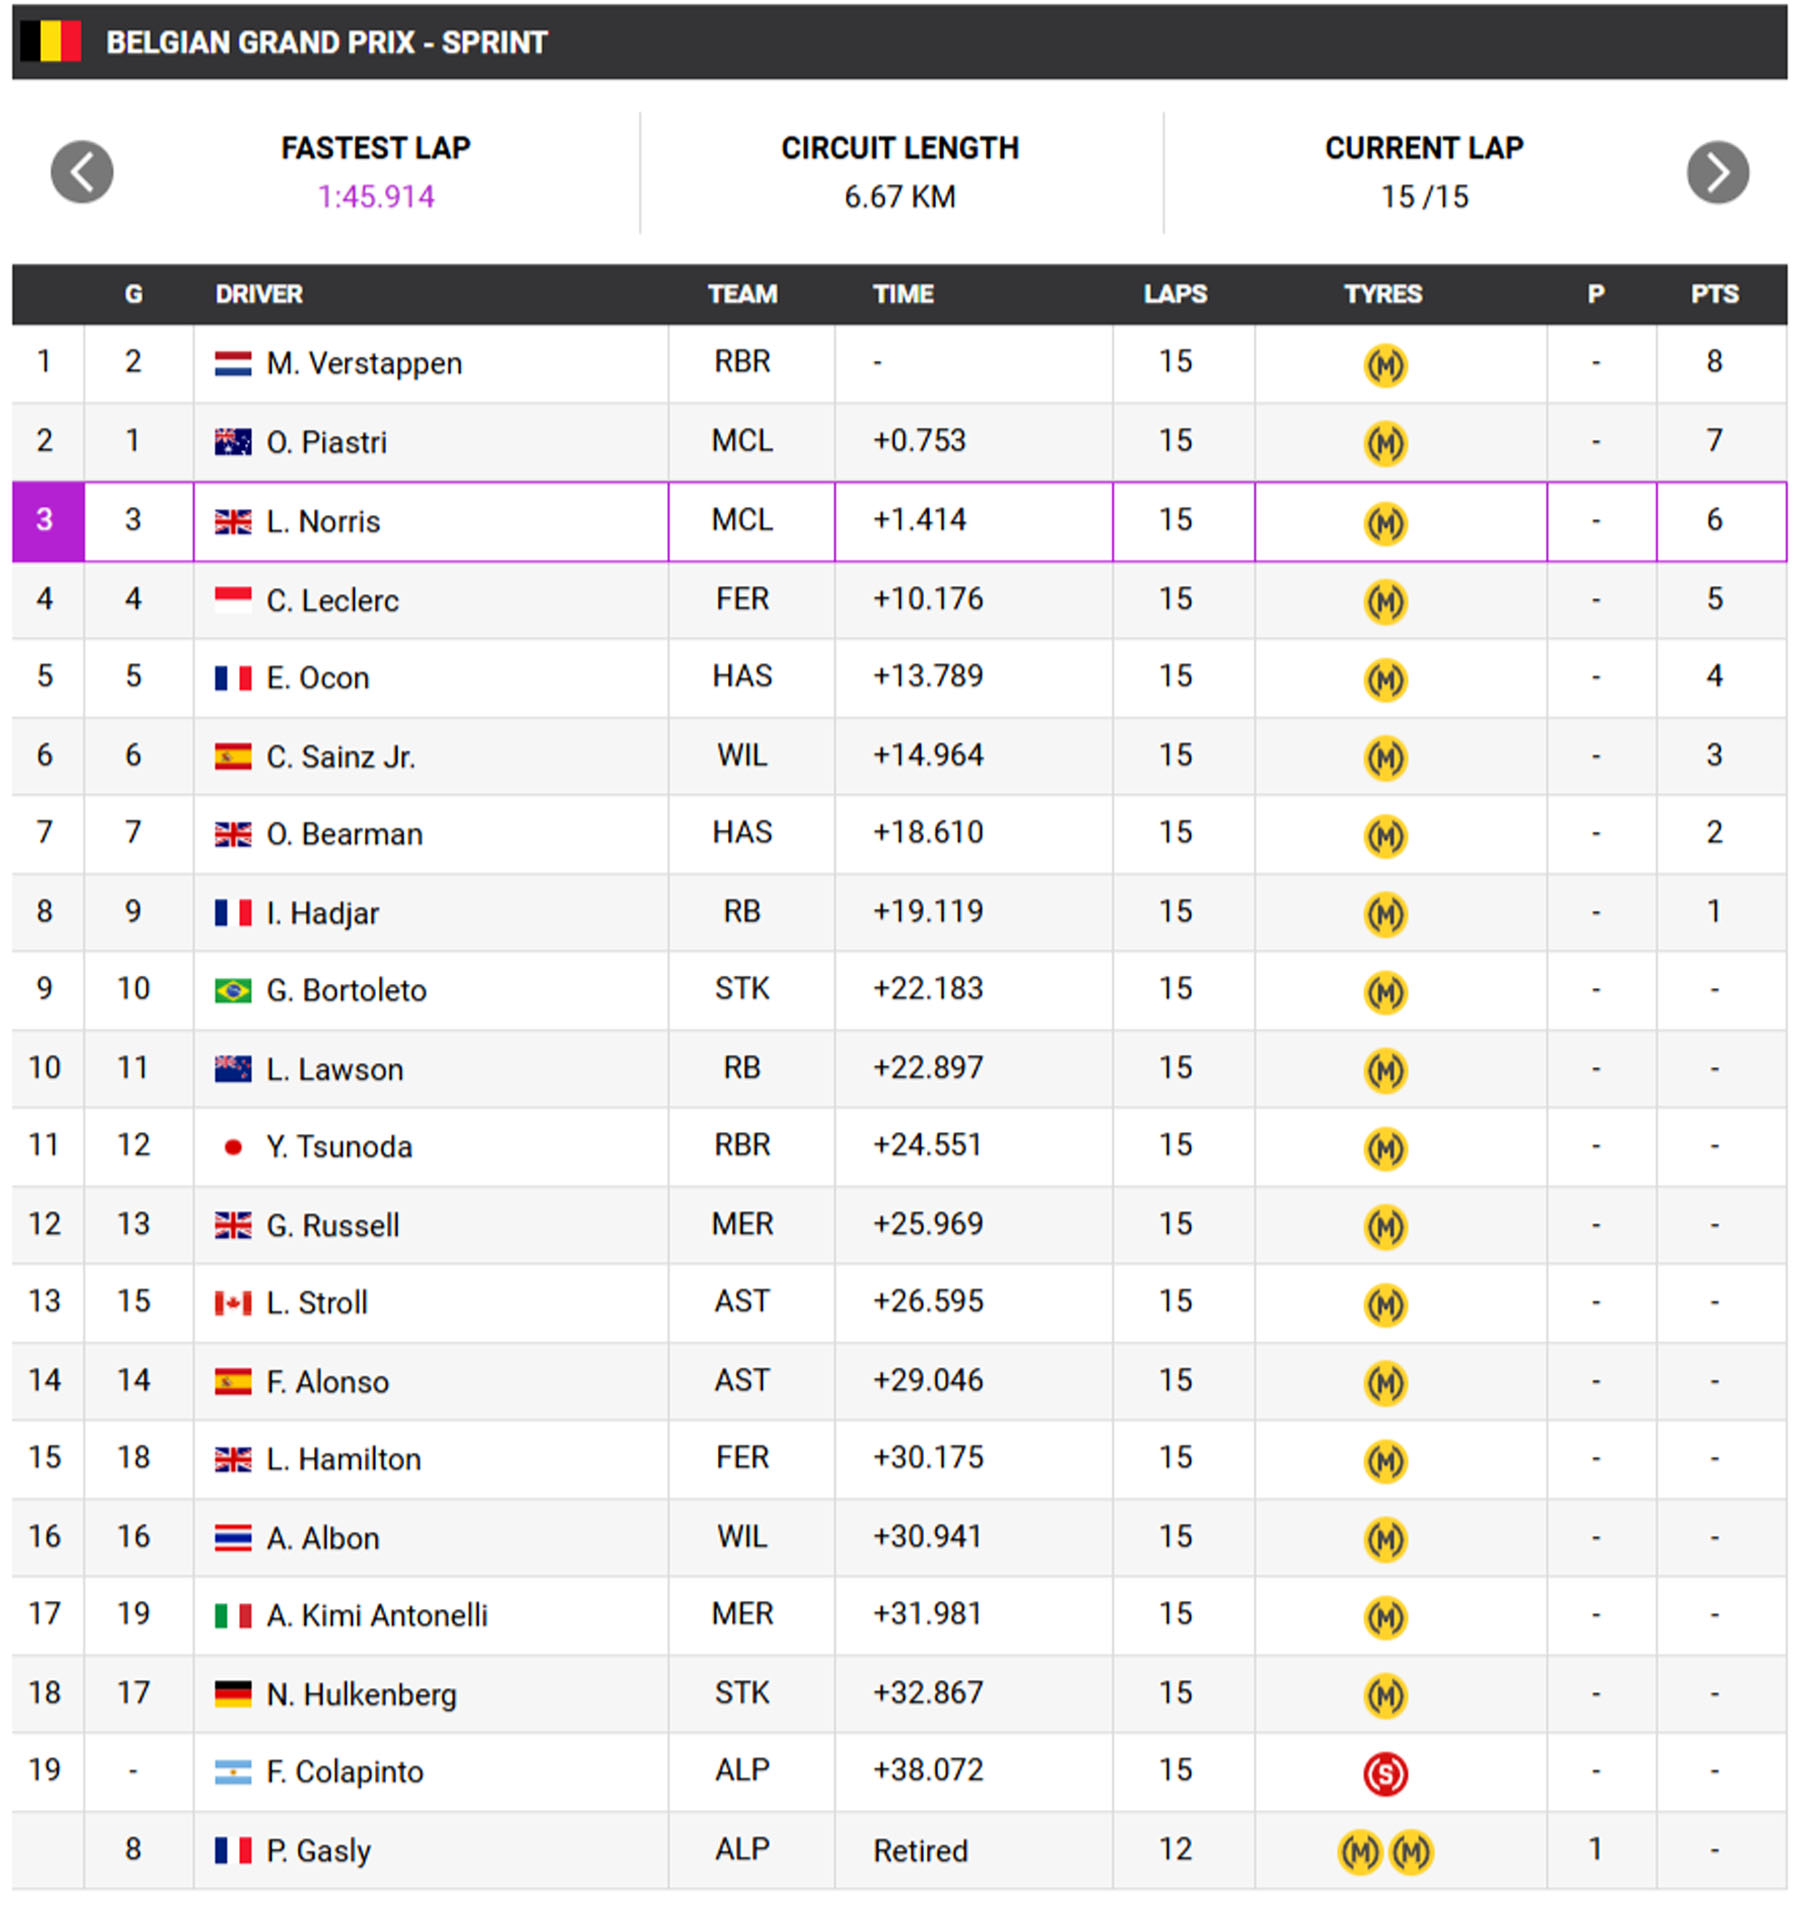This screenshot has width=1800, height=1914.
Task: Click Gasly's second medium tyre icon
Action: point(1410,1852)
